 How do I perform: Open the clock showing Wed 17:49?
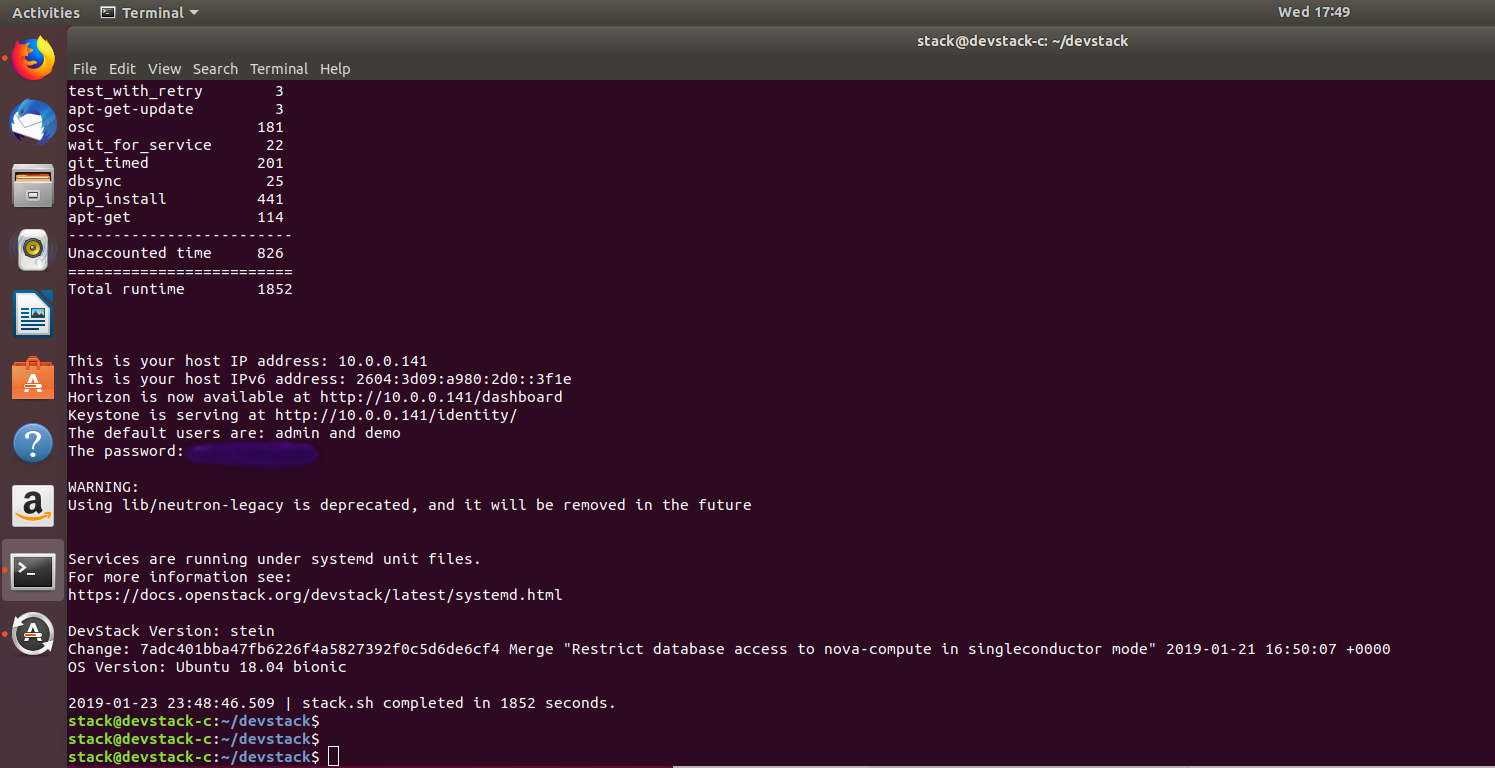coord(1314,12)
